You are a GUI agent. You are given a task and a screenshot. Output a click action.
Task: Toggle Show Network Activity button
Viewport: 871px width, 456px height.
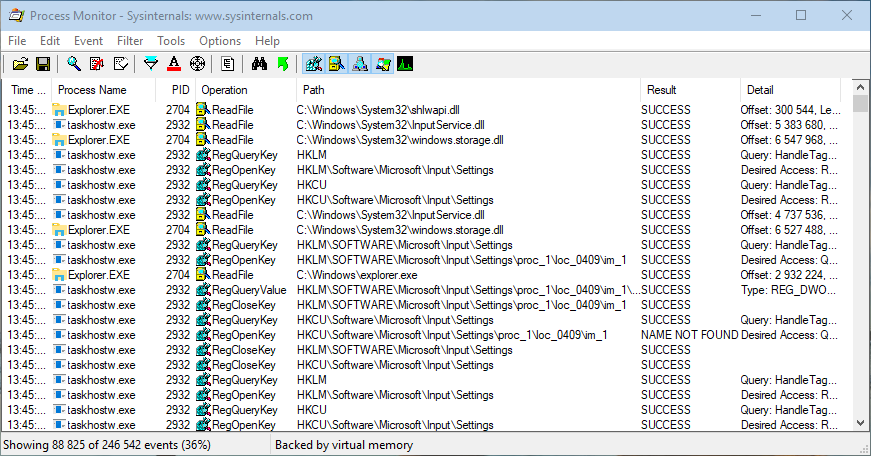click(x=359, y=64)
